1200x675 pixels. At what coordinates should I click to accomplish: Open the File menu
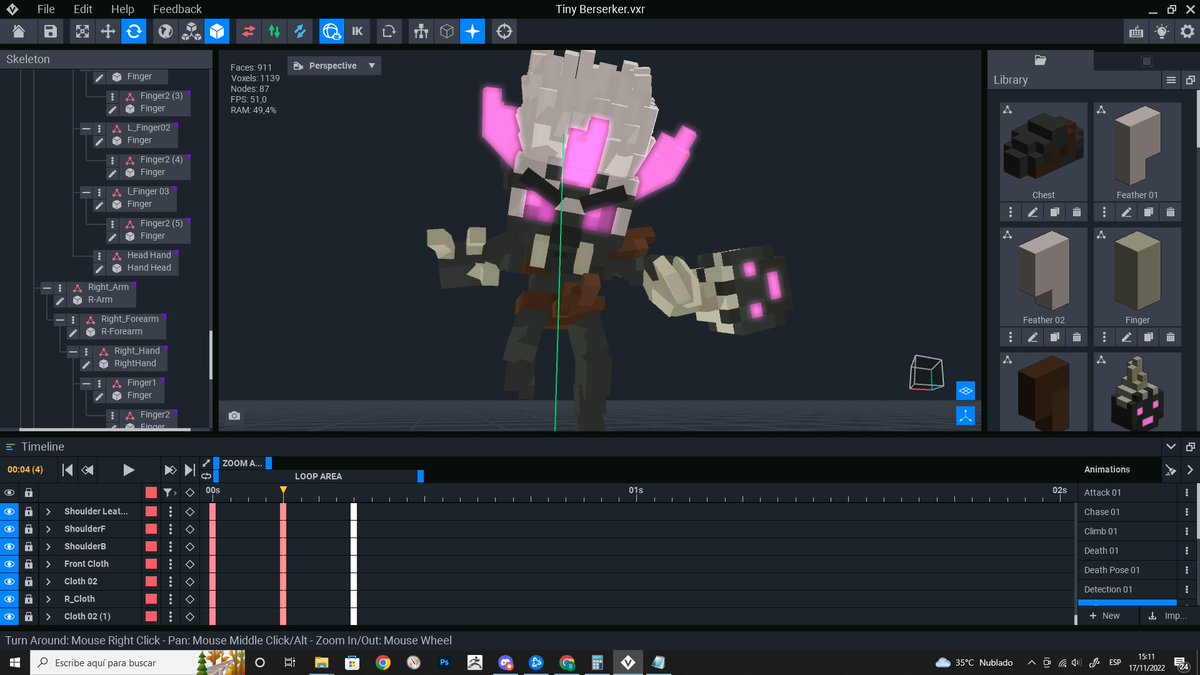pos(46,9)
